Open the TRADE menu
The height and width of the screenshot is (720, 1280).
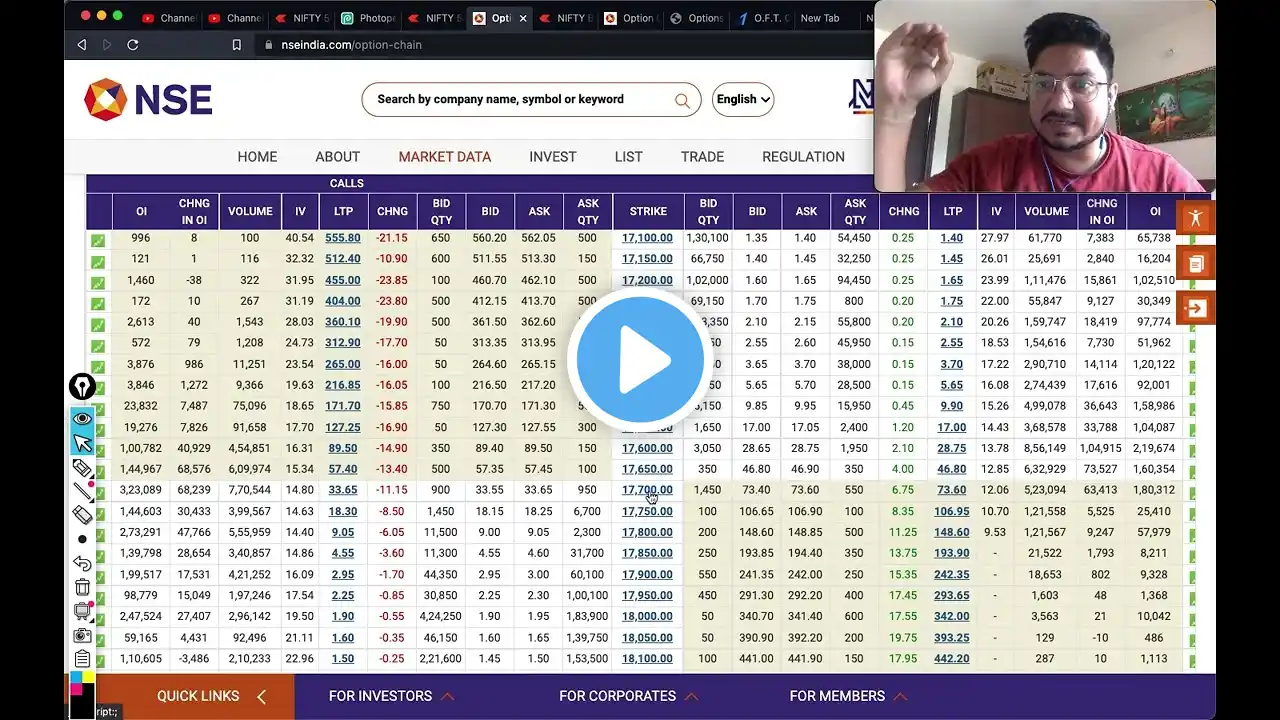point(703,157)
